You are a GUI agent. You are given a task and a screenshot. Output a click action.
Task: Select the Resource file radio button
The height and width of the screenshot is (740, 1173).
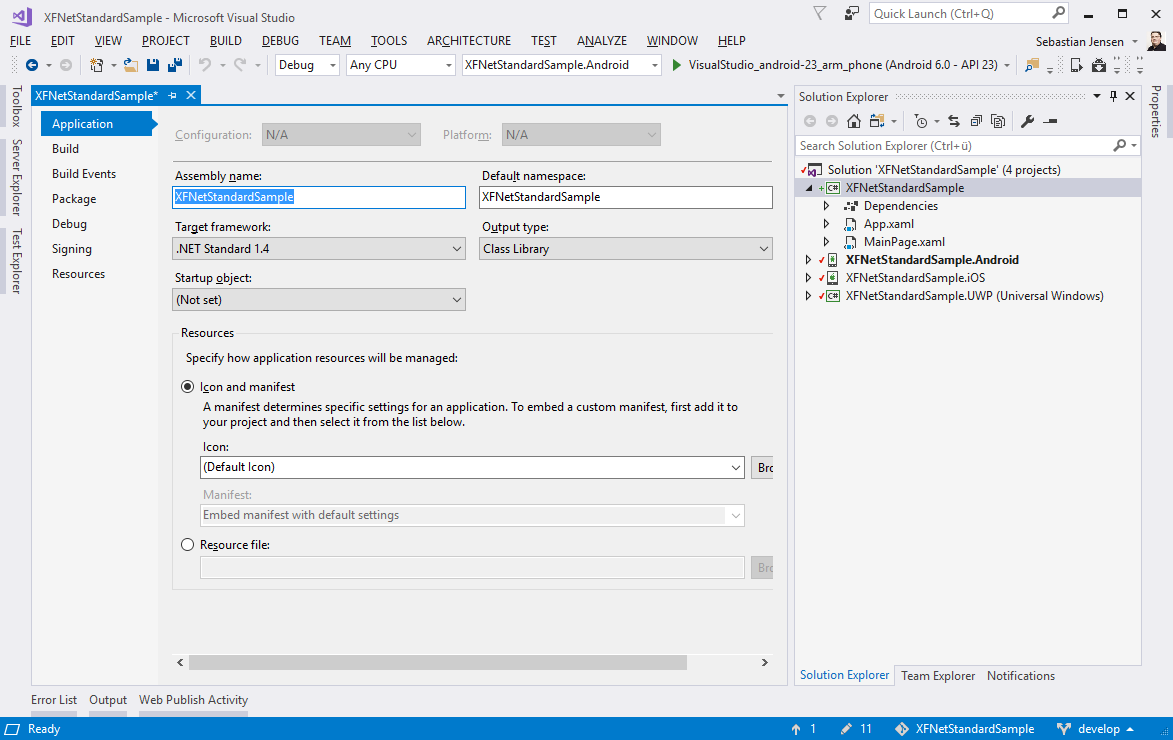(x=187, y=545)
